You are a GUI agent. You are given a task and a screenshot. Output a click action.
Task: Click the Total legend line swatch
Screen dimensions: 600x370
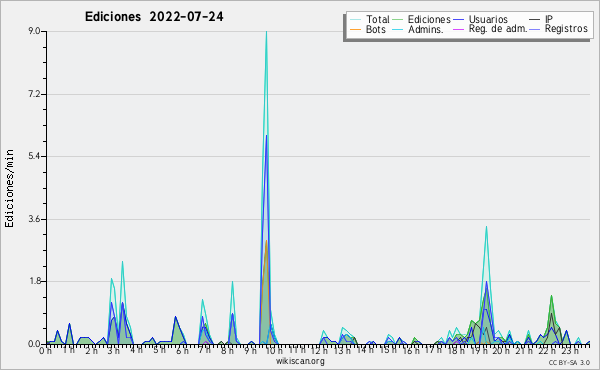click(355, 20)
